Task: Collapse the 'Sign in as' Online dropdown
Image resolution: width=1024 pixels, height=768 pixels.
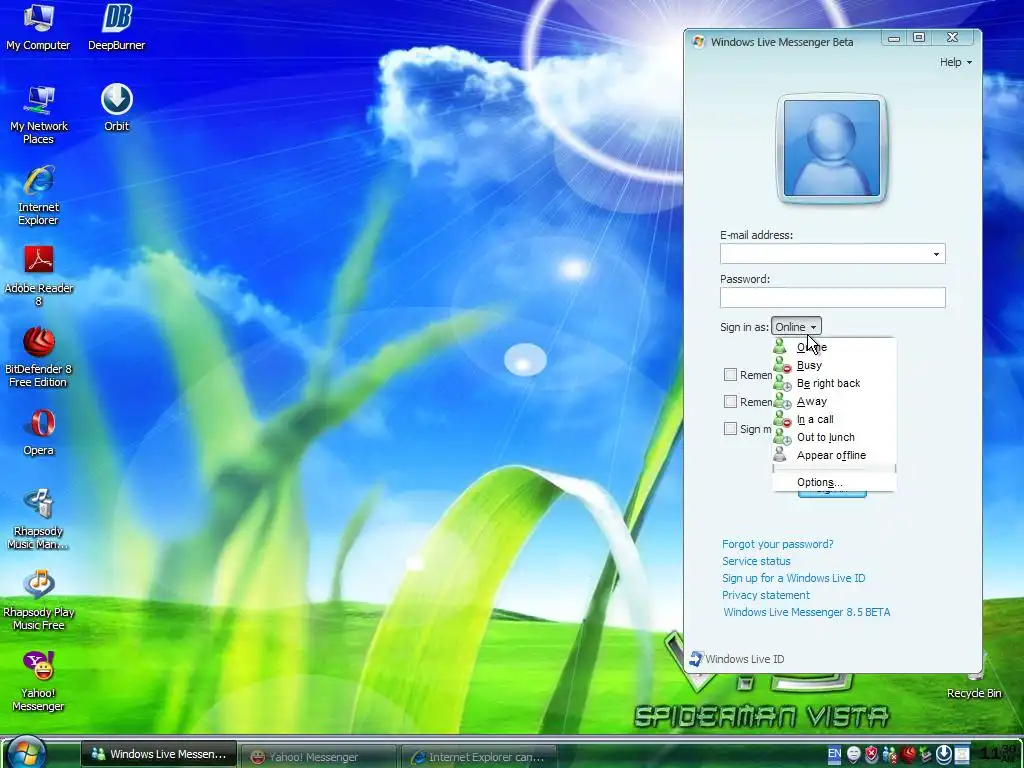Action: pos(796,327)
